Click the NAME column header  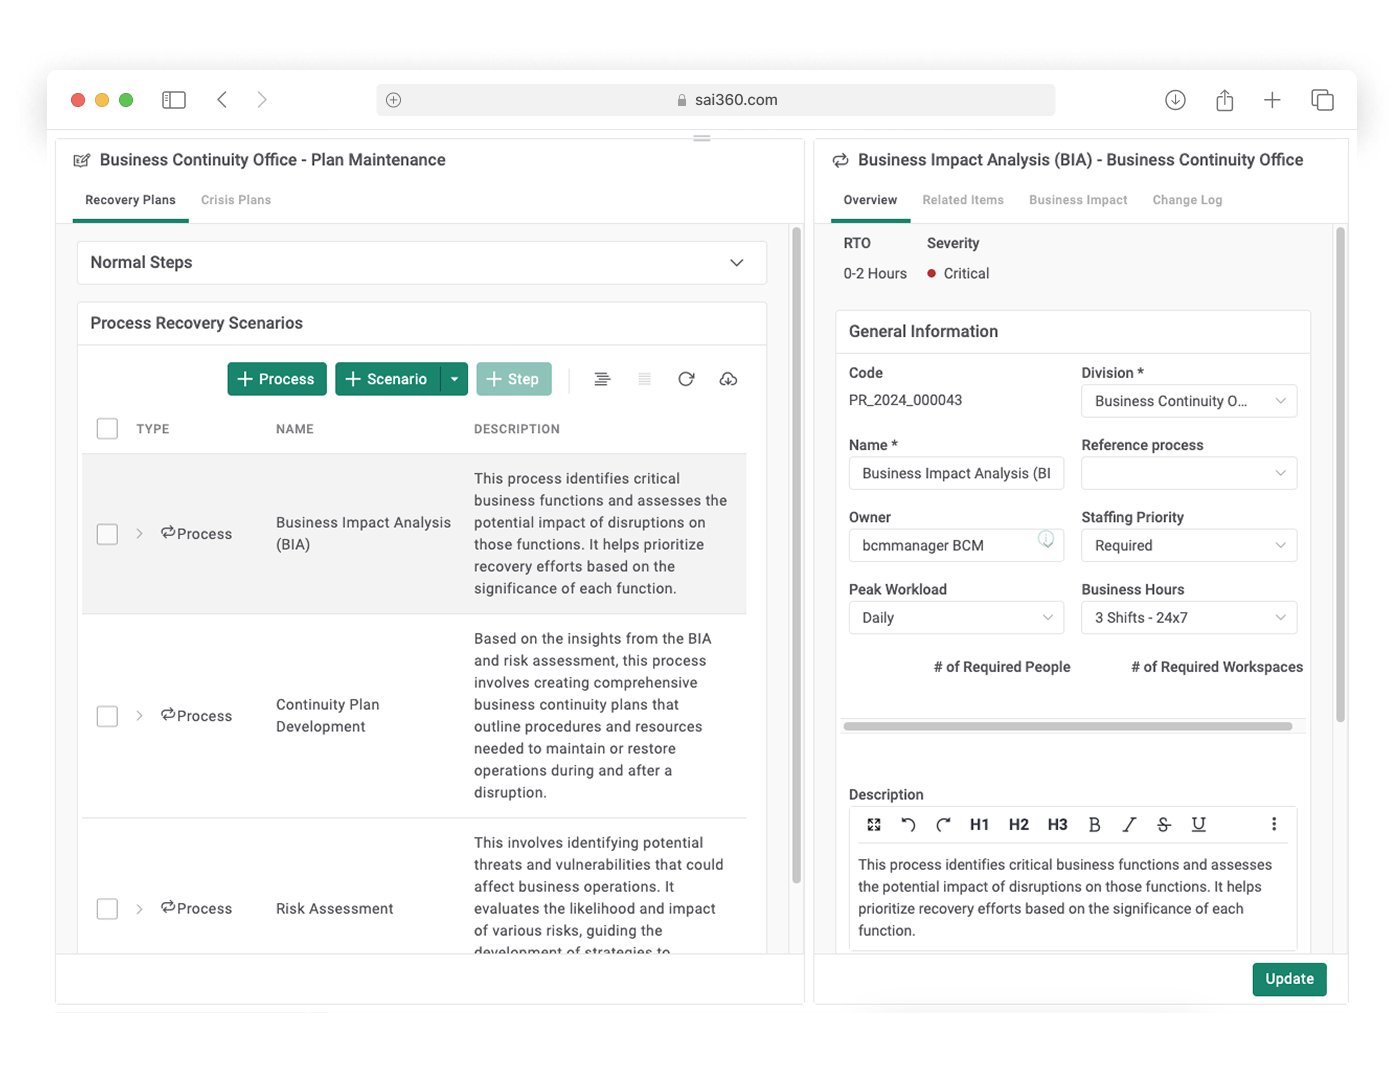(x=295, y=429)
